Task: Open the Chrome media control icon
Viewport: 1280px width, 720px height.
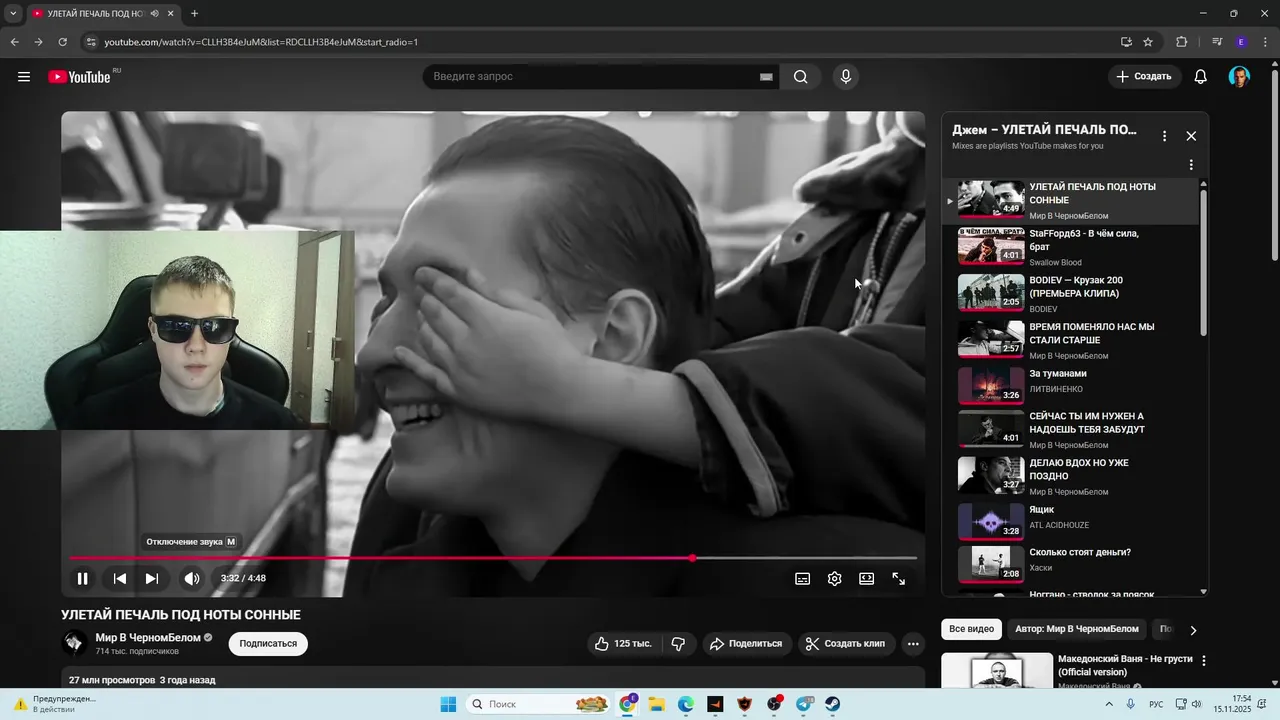Action: click(1216, 42)
